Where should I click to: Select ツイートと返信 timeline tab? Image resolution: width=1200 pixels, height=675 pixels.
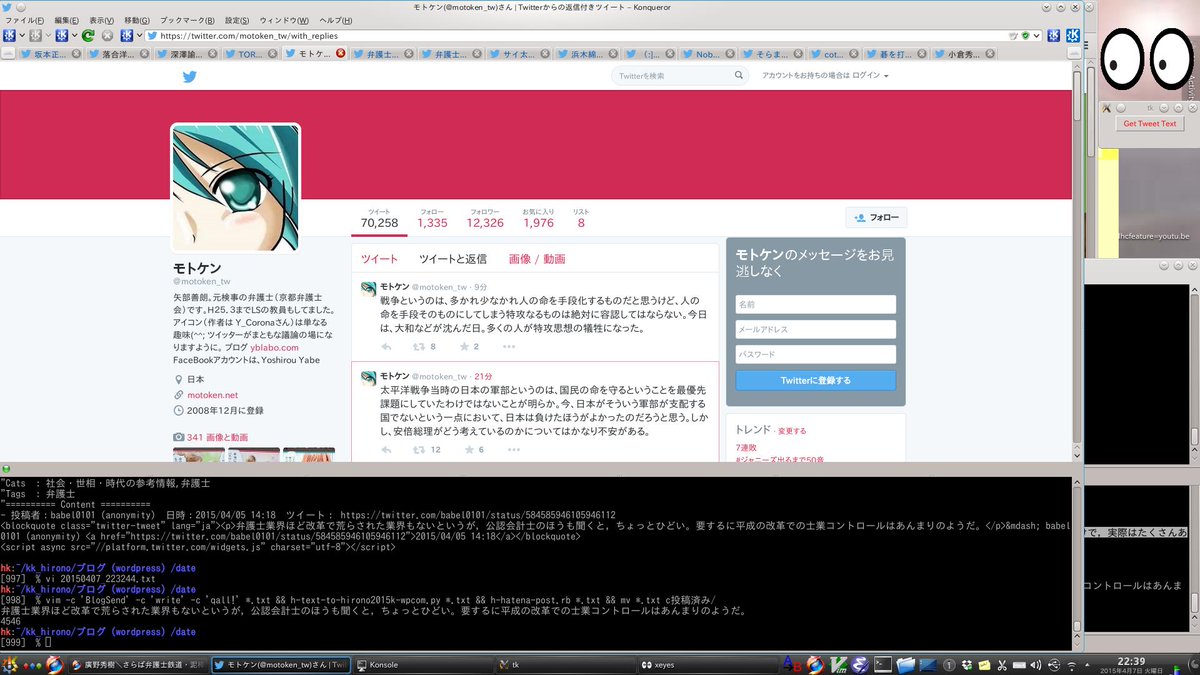coord(453,259)
